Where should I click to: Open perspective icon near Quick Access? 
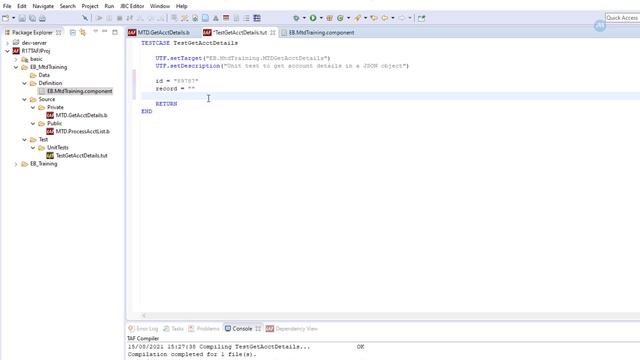coord(421,18)
